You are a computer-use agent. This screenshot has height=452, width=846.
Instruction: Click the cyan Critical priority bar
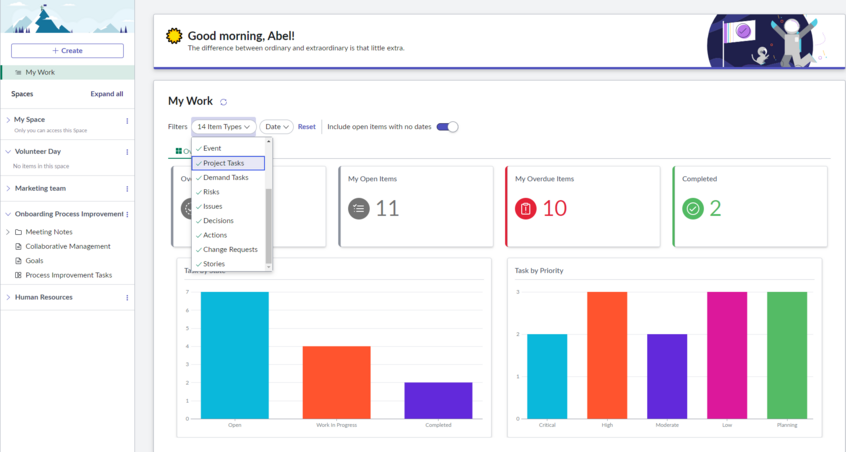tap(547, 376)
